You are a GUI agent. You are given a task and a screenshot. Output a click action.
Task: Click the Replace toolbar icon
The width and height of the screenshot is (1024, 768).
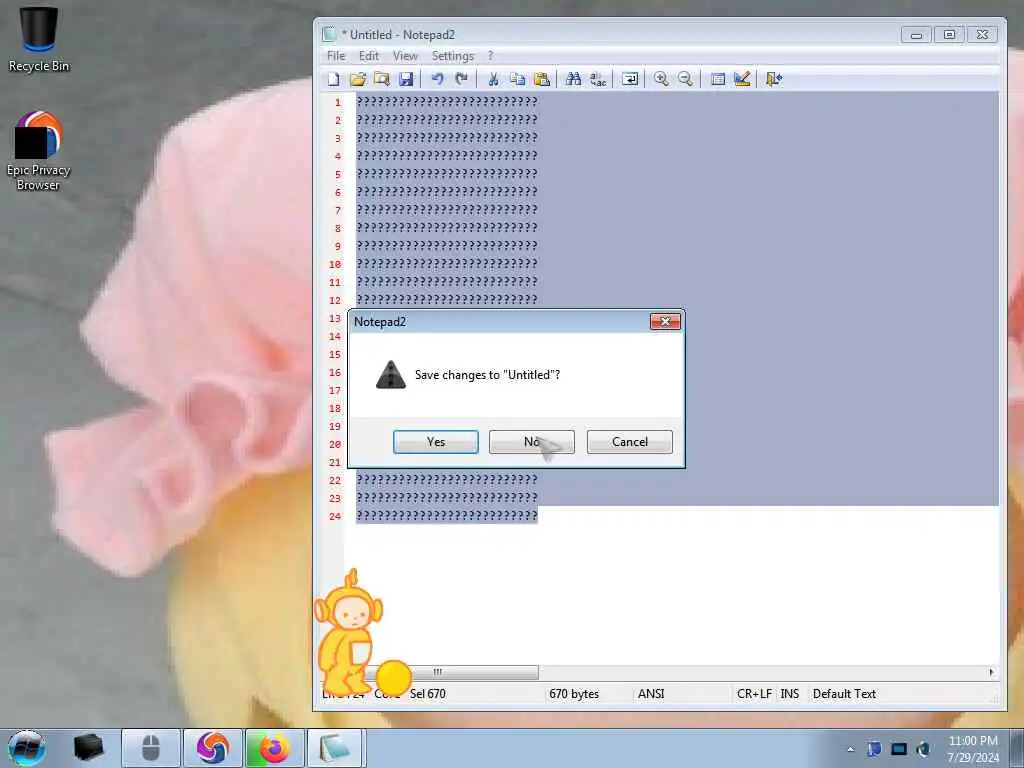[x=598, y=79]
